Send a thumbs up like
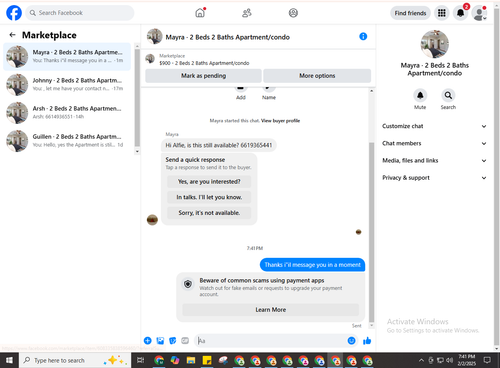This screenshot has height=368, width=500. (367, 341)
